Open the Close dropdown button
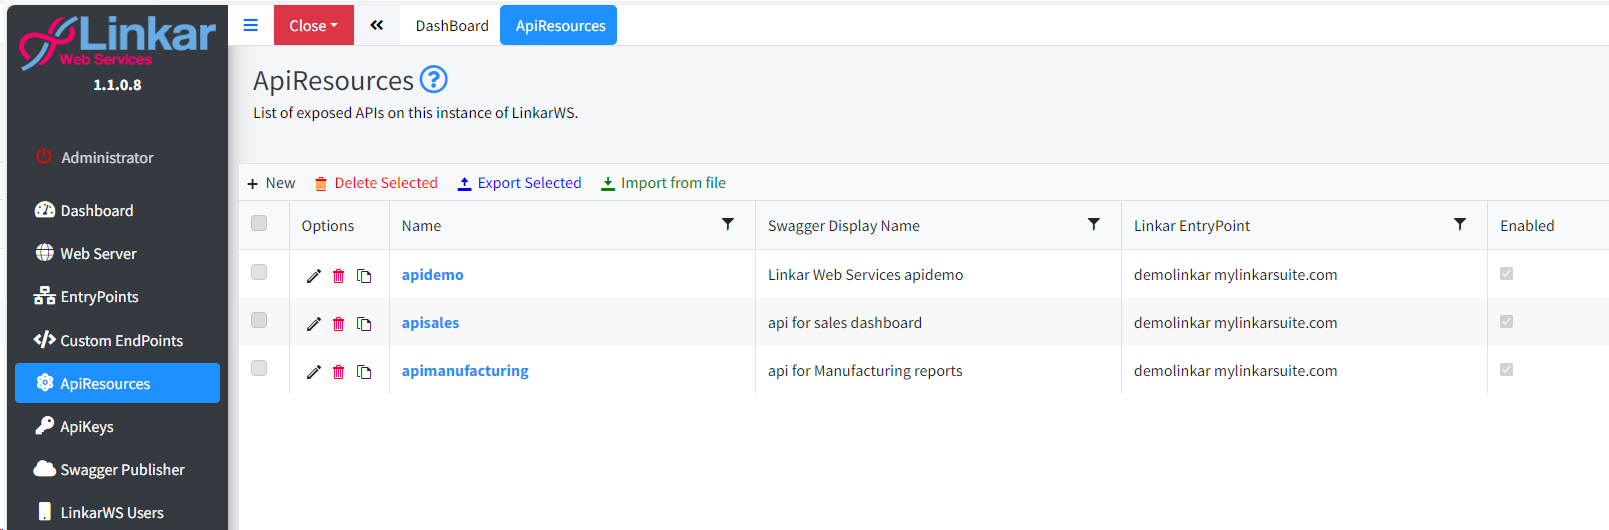Screen dimensions: 1609x530 (313, 25)
